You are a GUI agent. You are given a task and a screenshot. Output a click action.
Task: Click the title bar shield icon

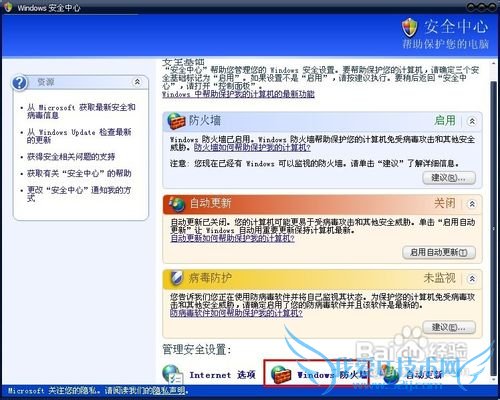(x=8, y=7)
